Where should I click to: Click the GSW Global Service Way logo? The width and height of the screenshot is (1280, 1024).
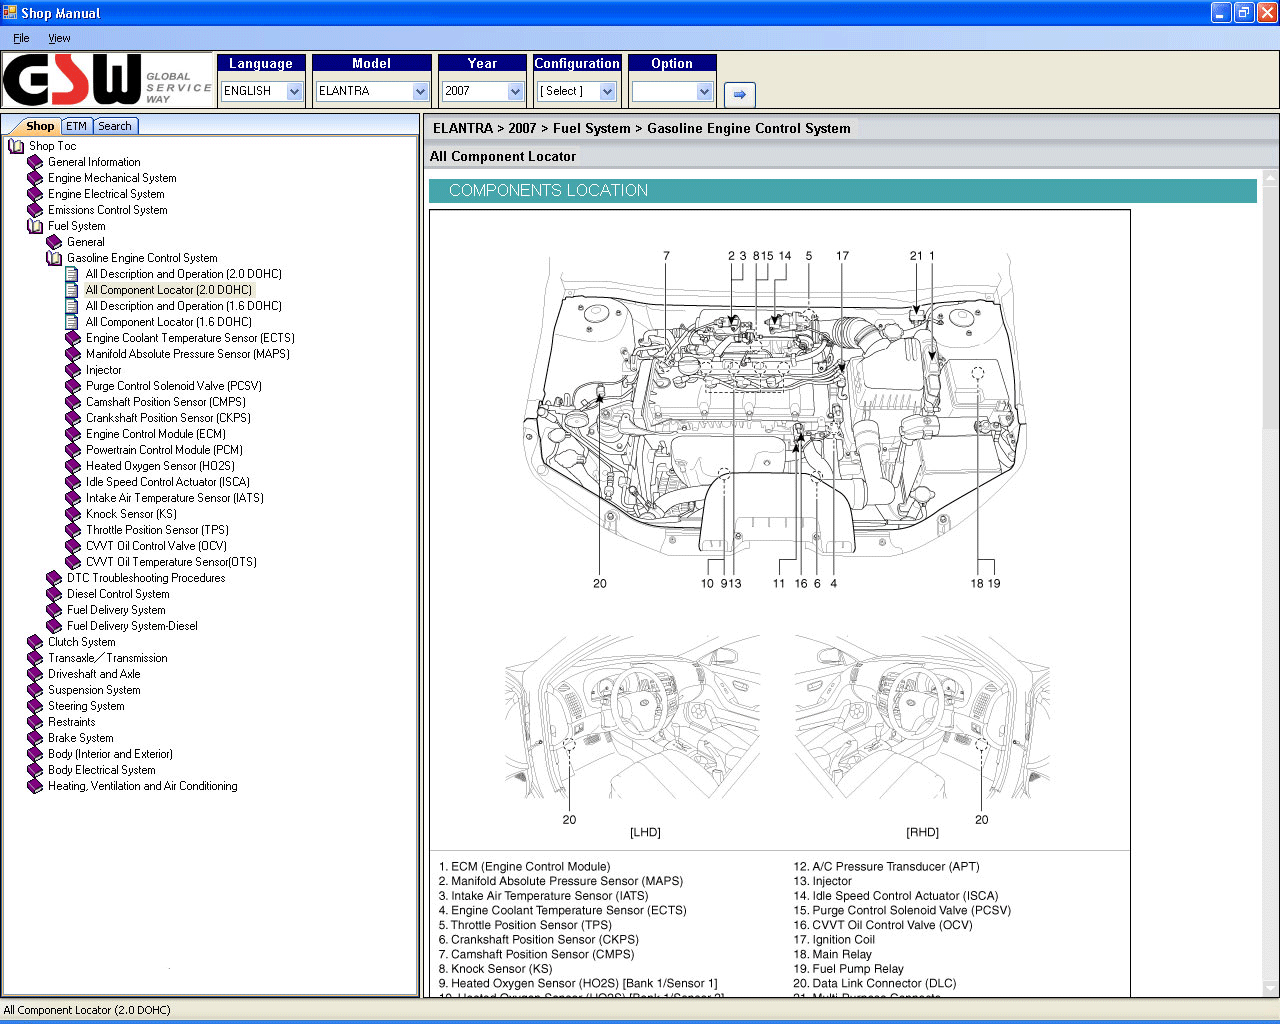pos(107,80)
